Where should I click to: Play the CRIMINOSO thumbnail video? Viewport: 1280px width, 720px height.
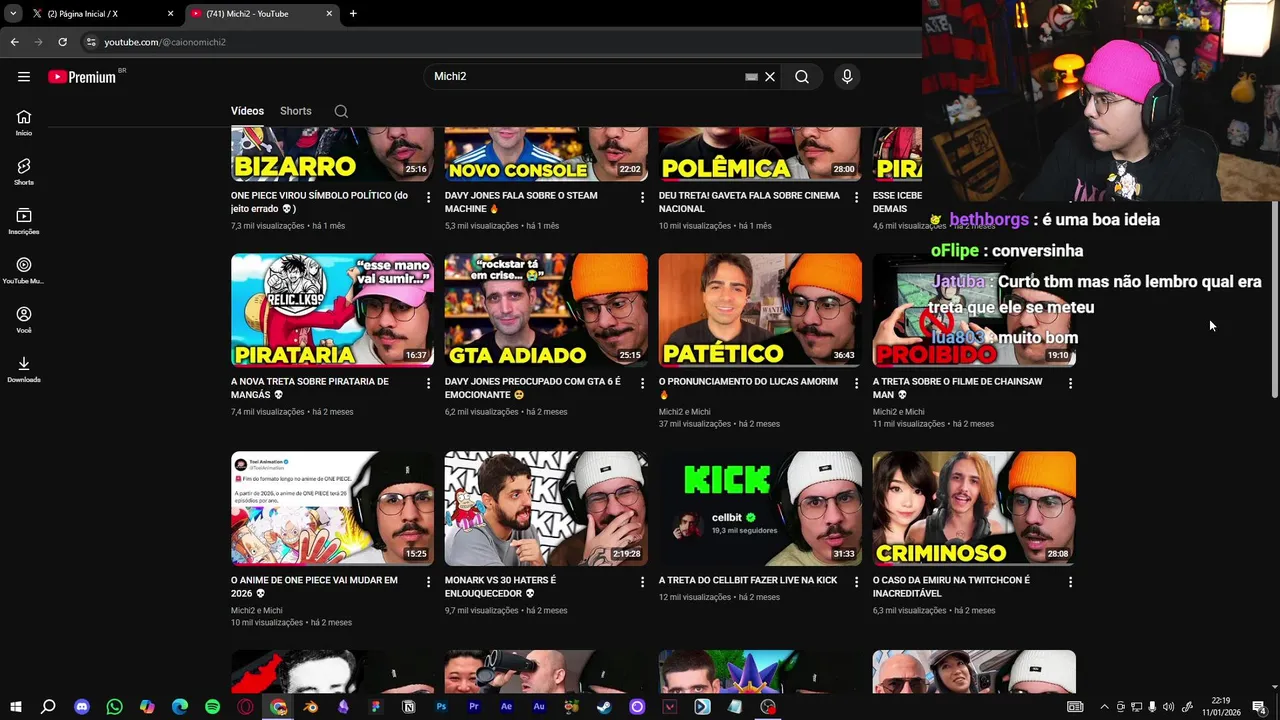[974, 508]
